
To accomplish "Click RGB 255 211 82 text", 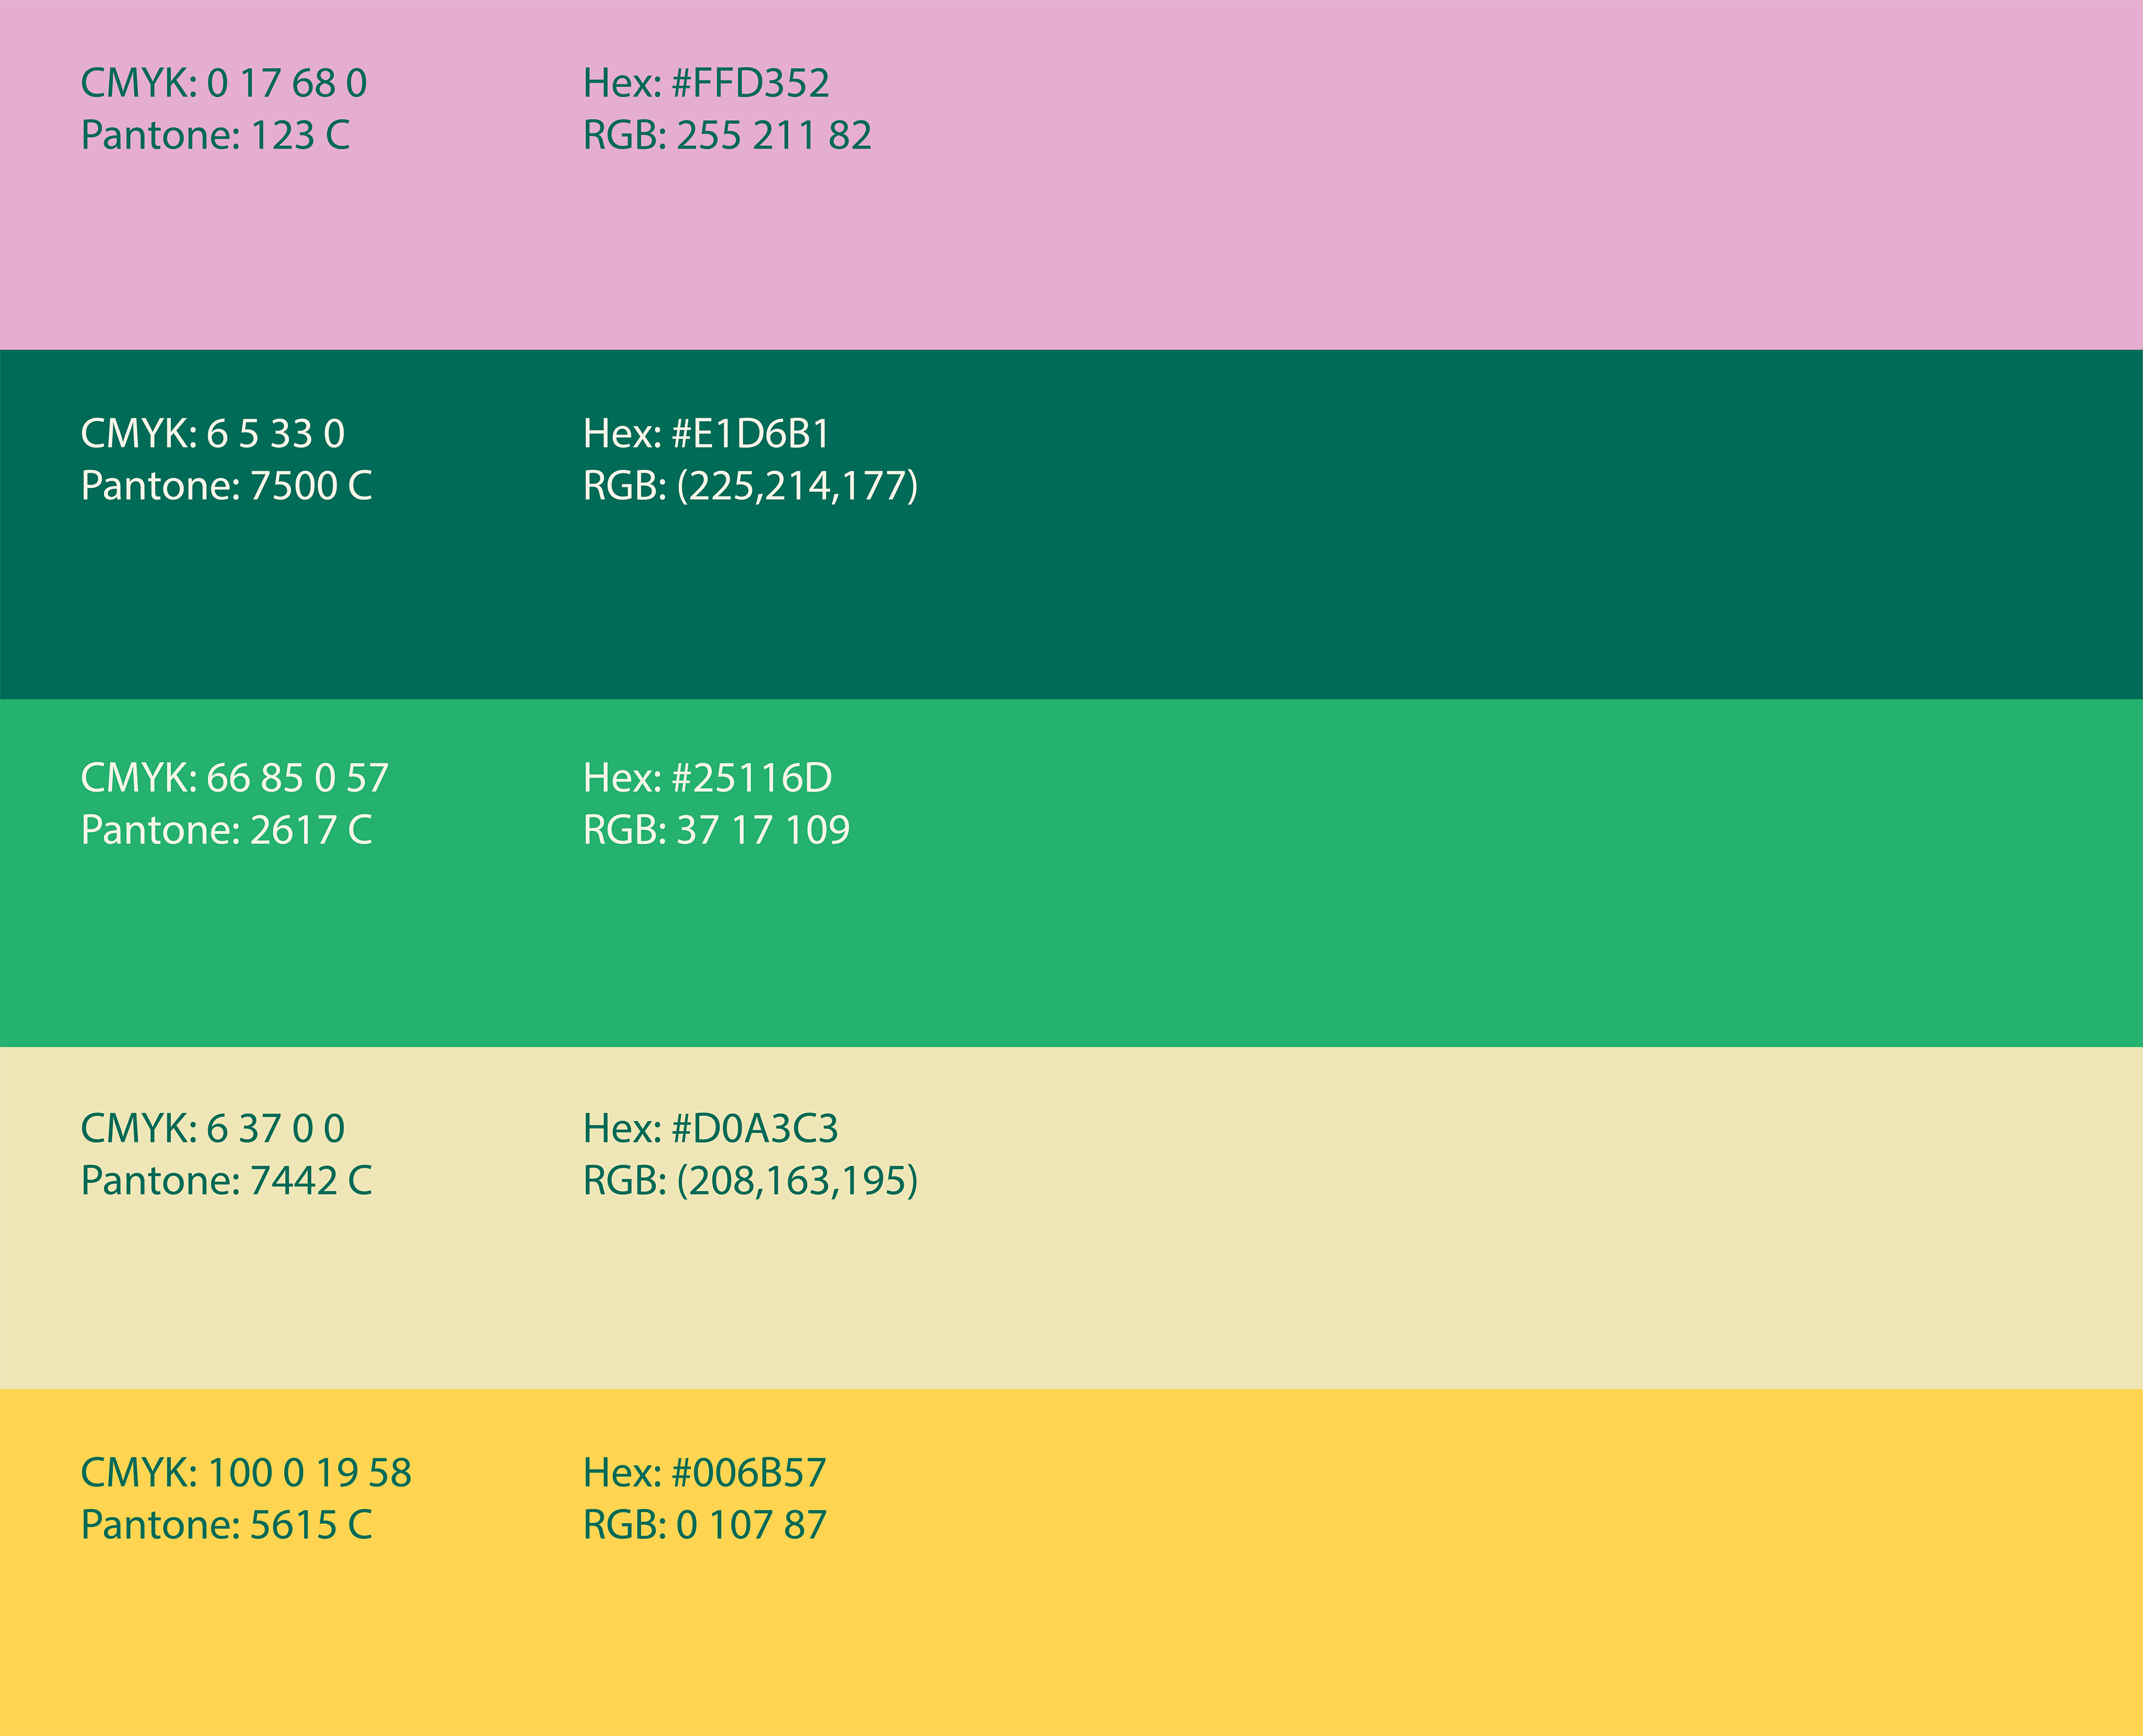I will tap(727, 135).
